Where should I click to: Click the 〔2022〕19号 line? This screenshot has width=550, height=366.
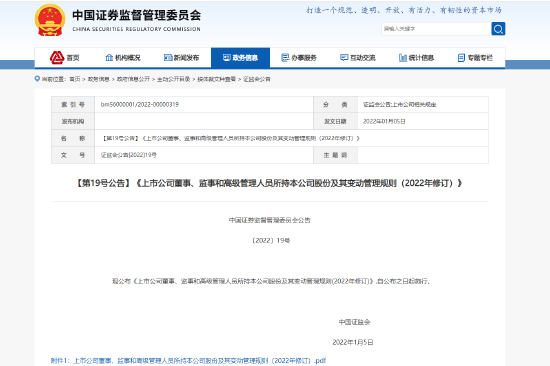coord(271,241)
